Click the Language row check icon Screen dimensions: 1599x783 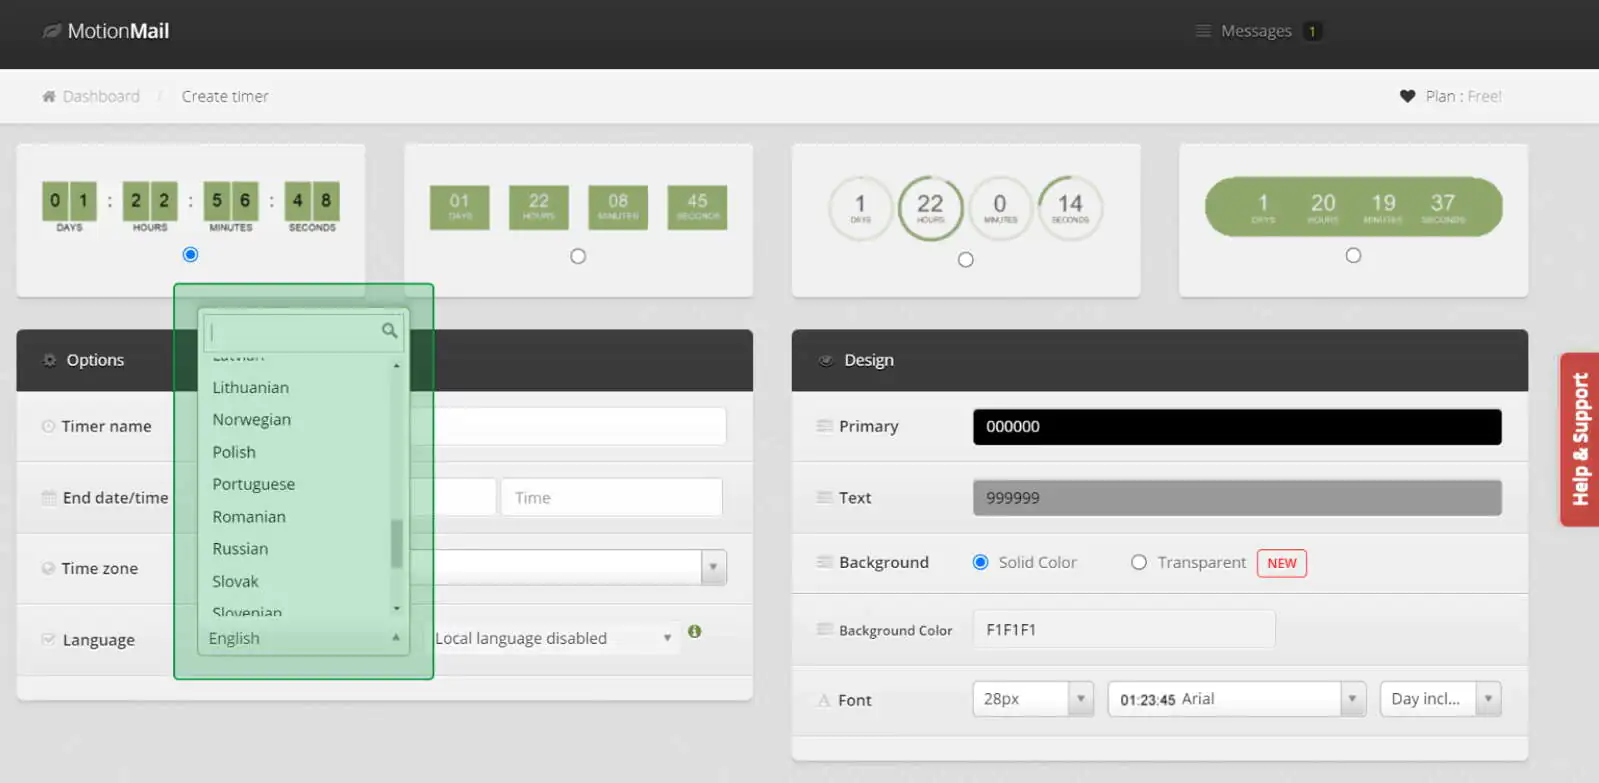click(x=48, y=639)
